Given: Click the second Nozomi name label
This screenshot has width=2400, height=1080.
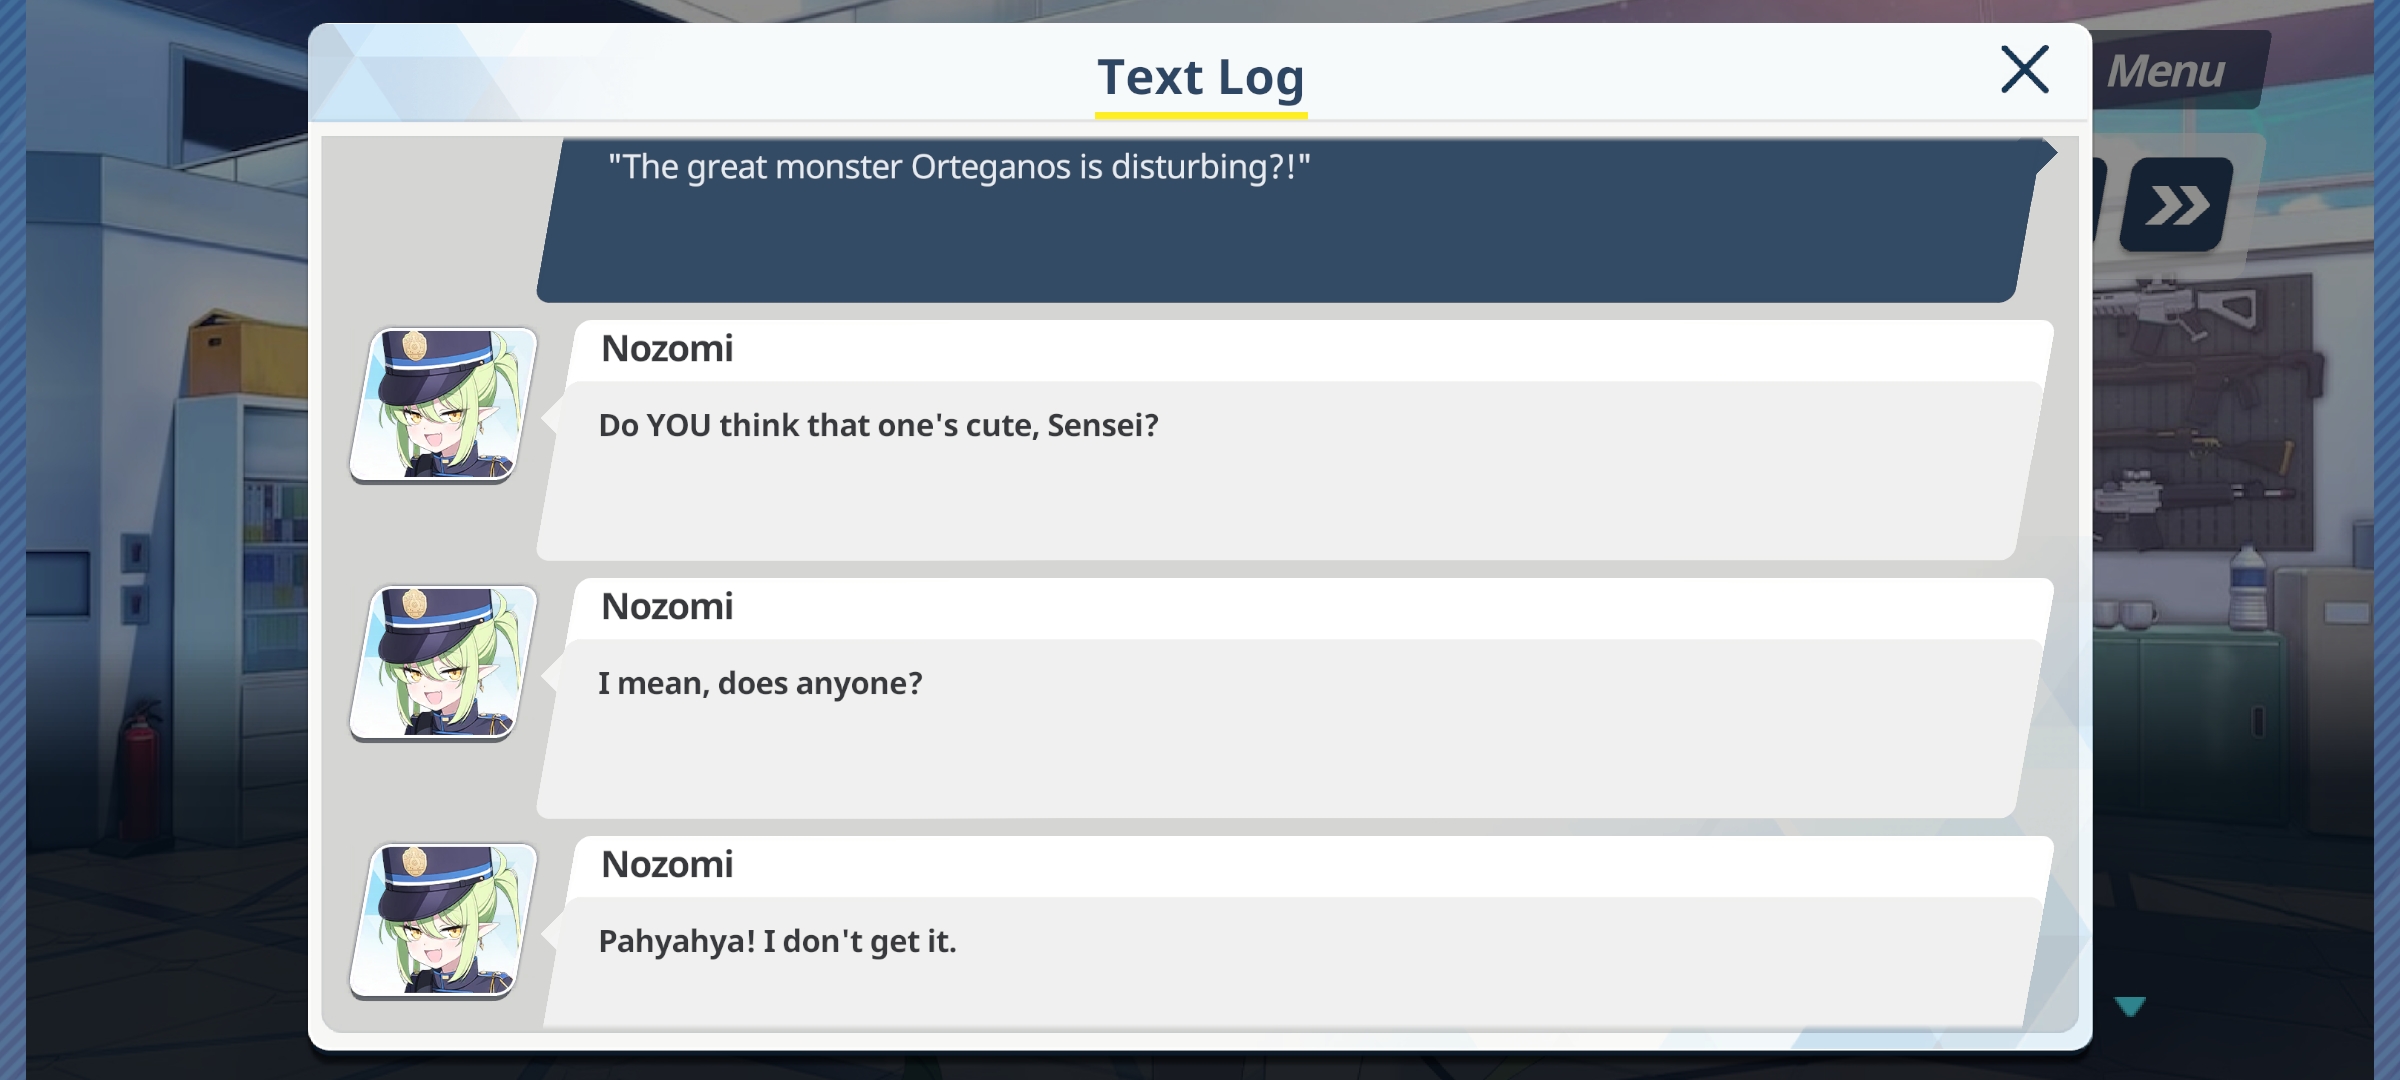Looking at the screenshot, I should point(667,607).
